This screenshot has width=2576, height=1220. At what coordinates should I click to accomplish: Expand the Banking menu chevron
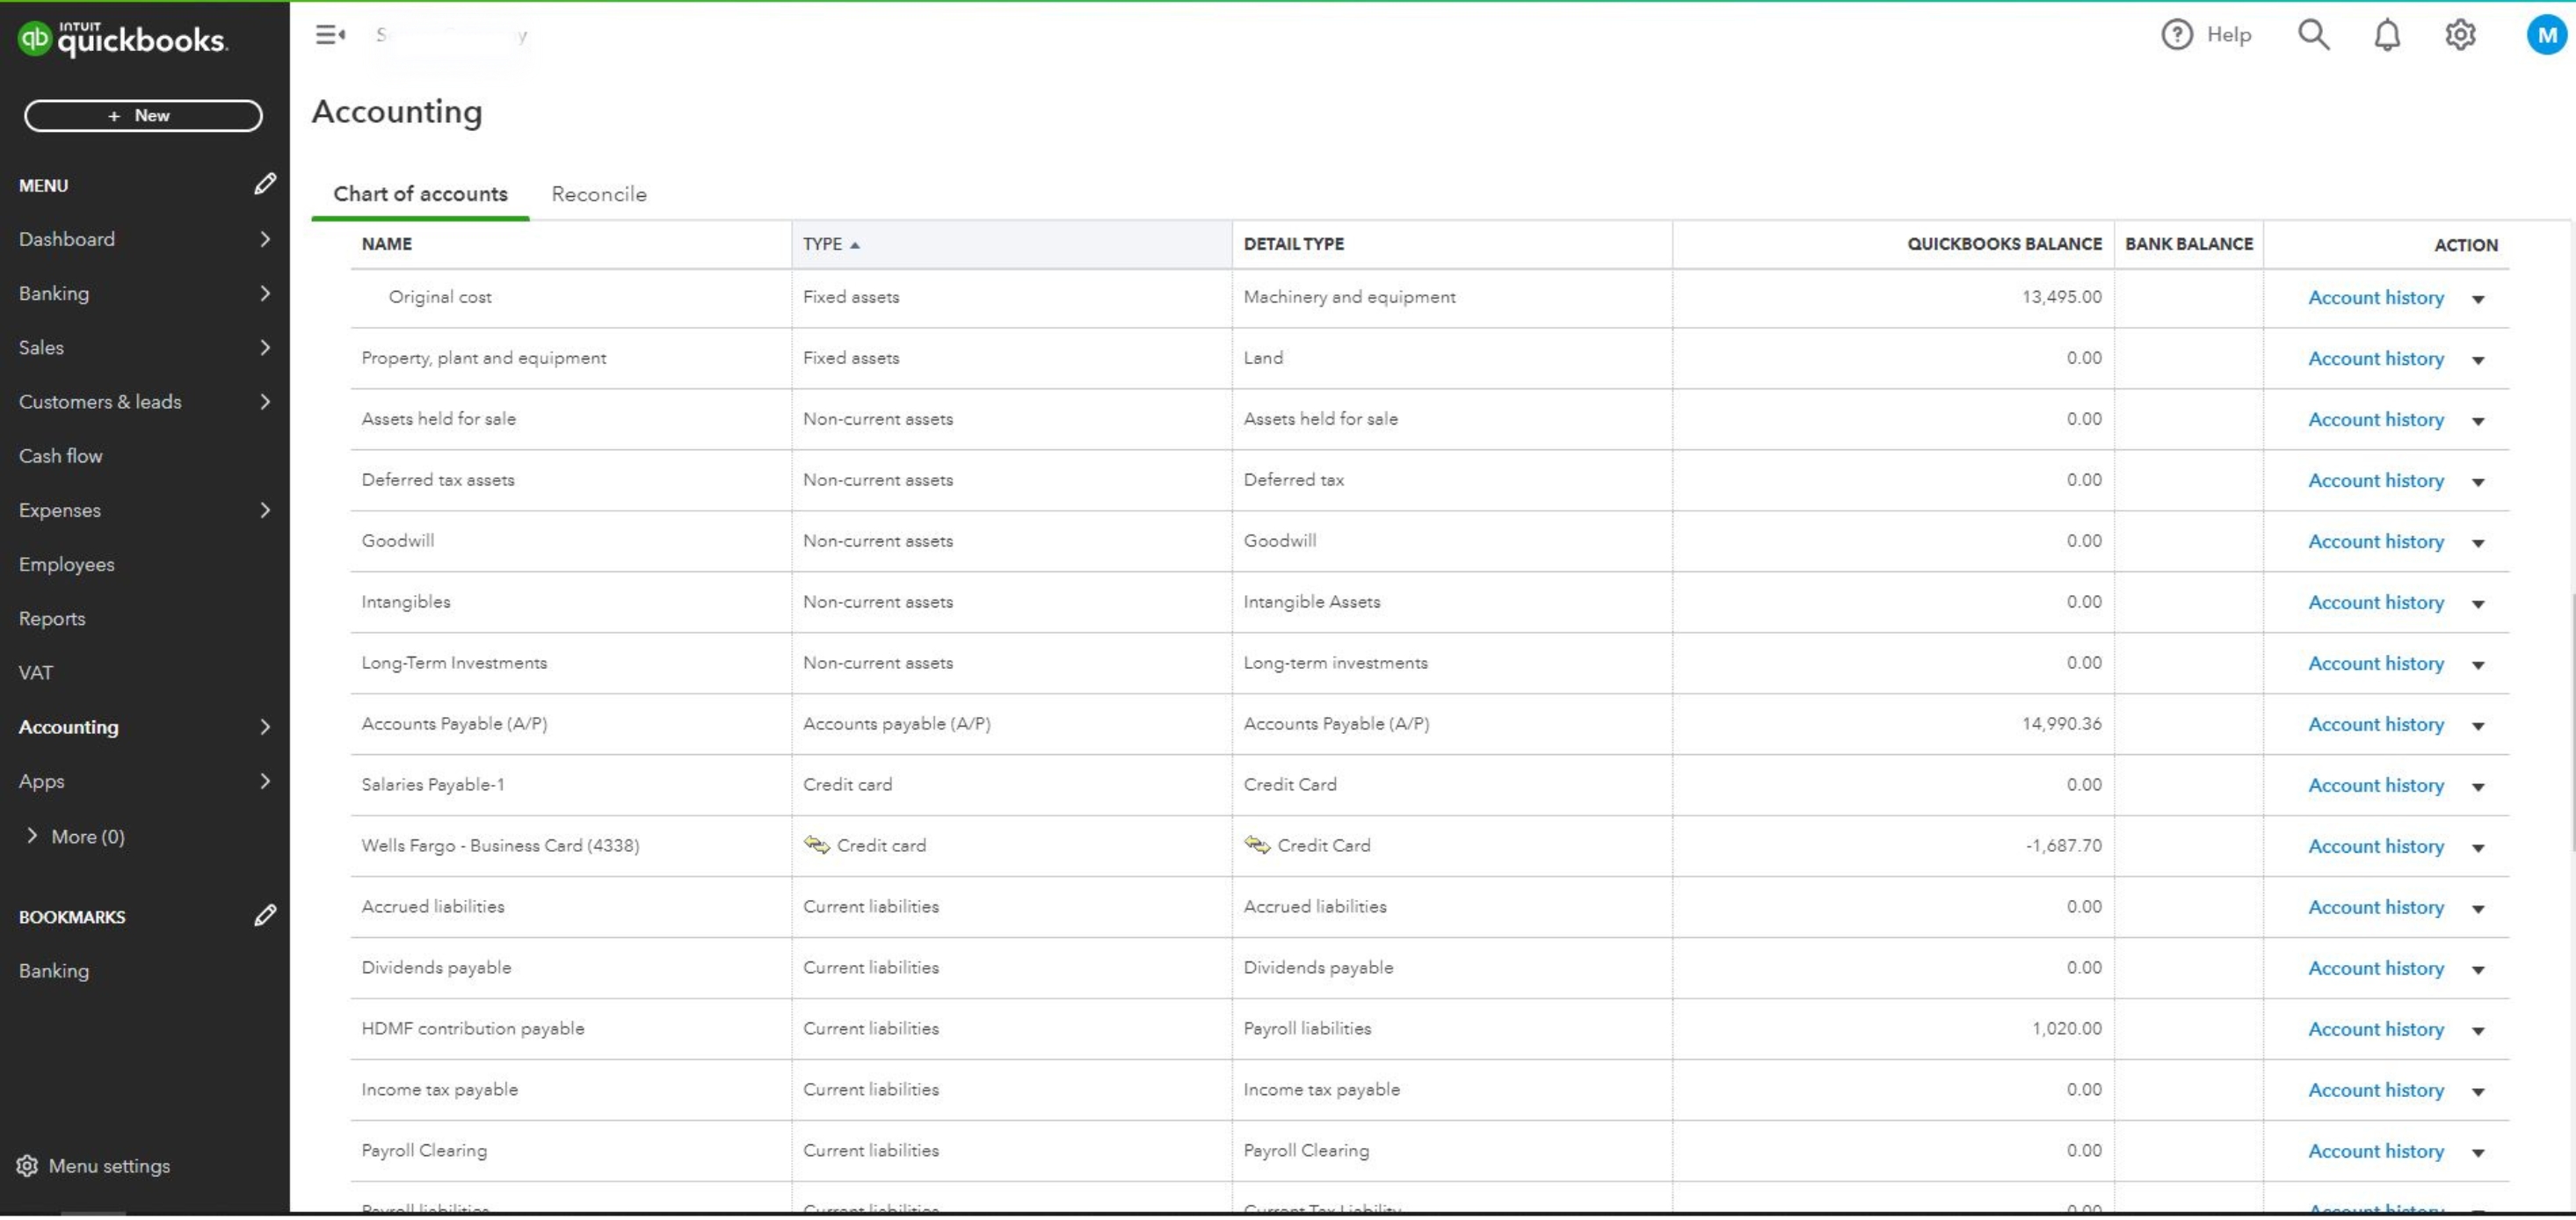pos(264,294)
